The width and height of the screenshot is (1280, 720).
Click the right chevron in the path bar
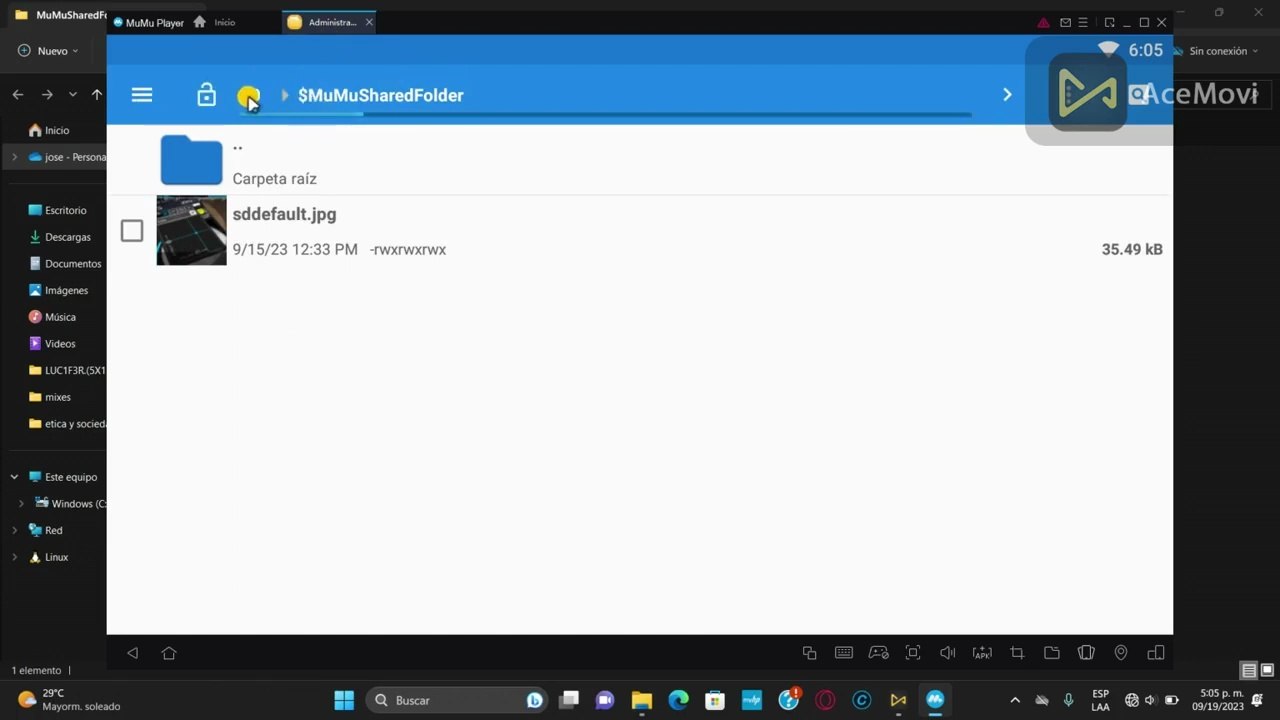click(1007, 94)
